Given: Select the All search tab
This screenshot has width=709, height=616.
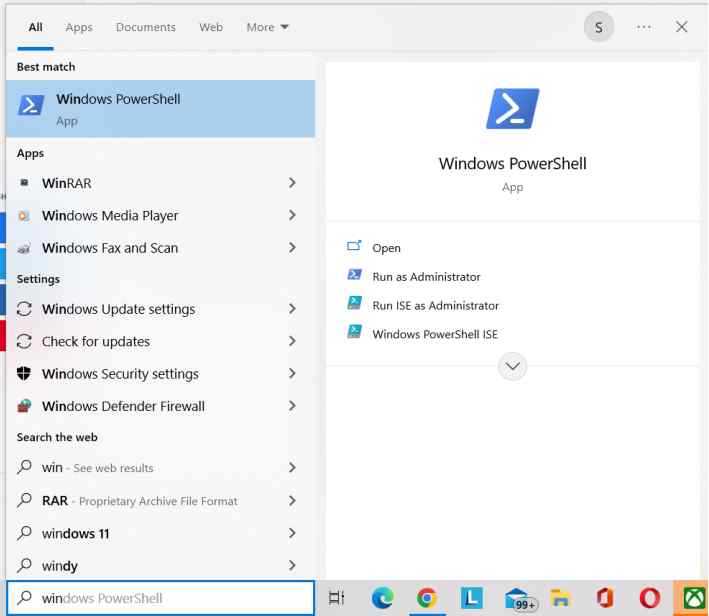Looking at the screenshot, I should pyautogui.click(x=35, y=28).
